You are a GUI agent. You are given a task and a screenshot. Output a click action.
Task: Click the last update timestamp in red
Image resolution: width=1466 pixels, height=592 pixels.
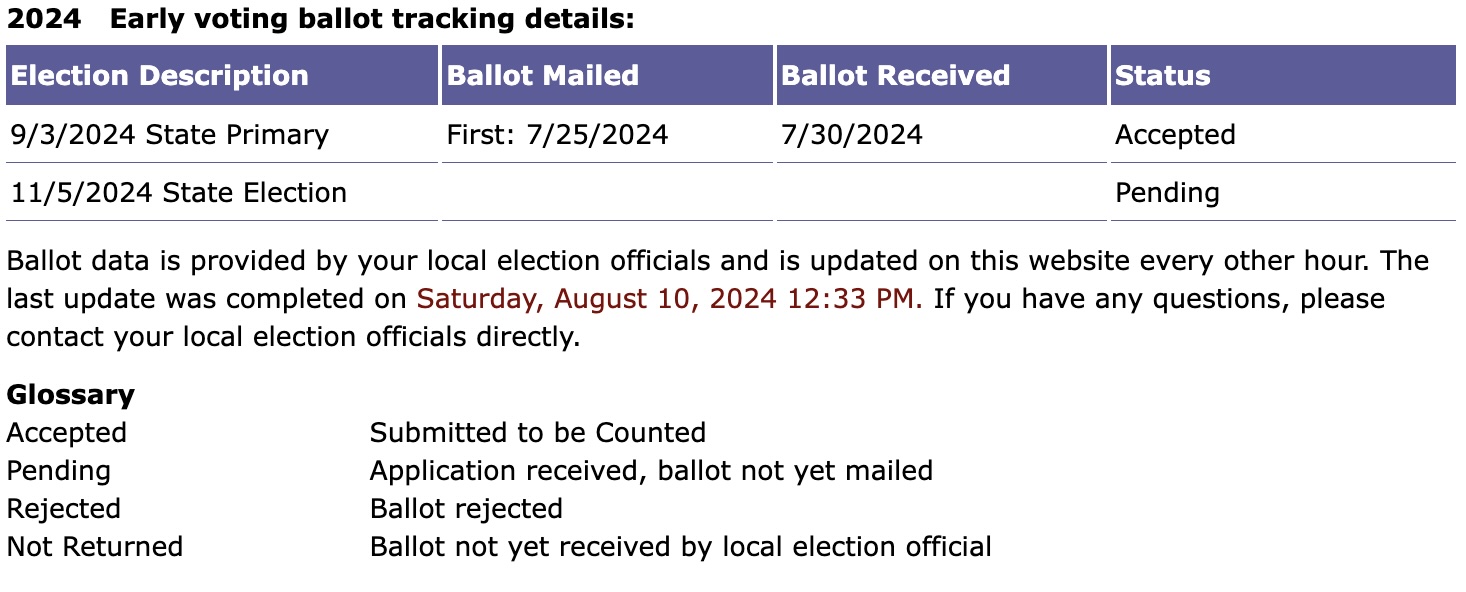[x=670, y=299]
